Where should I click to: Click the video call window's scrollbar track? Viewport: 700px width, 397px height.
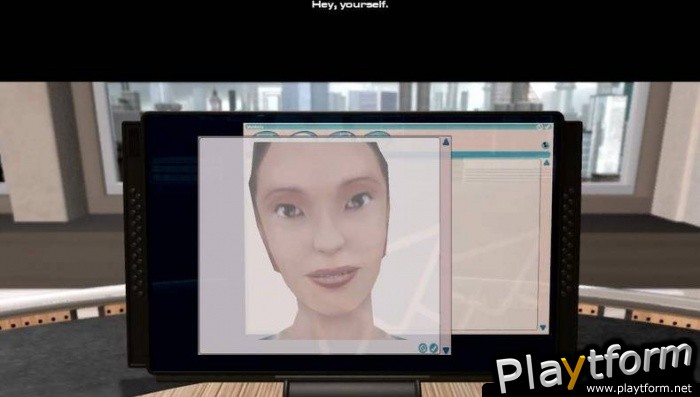pyautogui.click(x=446, y=246)
